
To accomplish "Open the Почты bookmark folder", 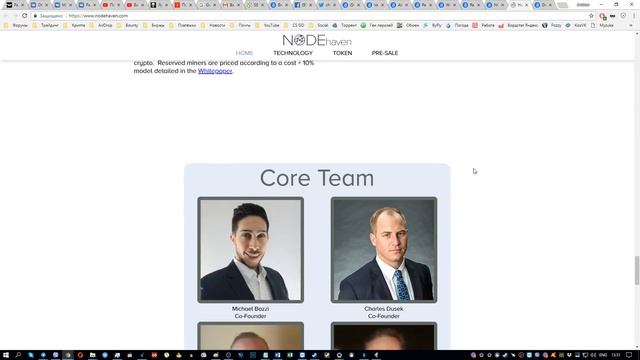I will coord(241,25).
